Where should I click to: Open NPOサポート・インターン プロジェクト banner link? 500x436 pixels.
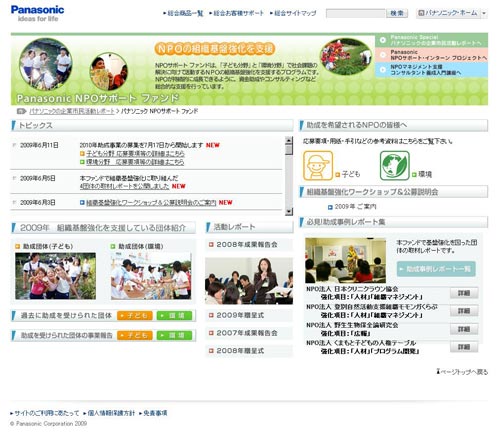432,55
